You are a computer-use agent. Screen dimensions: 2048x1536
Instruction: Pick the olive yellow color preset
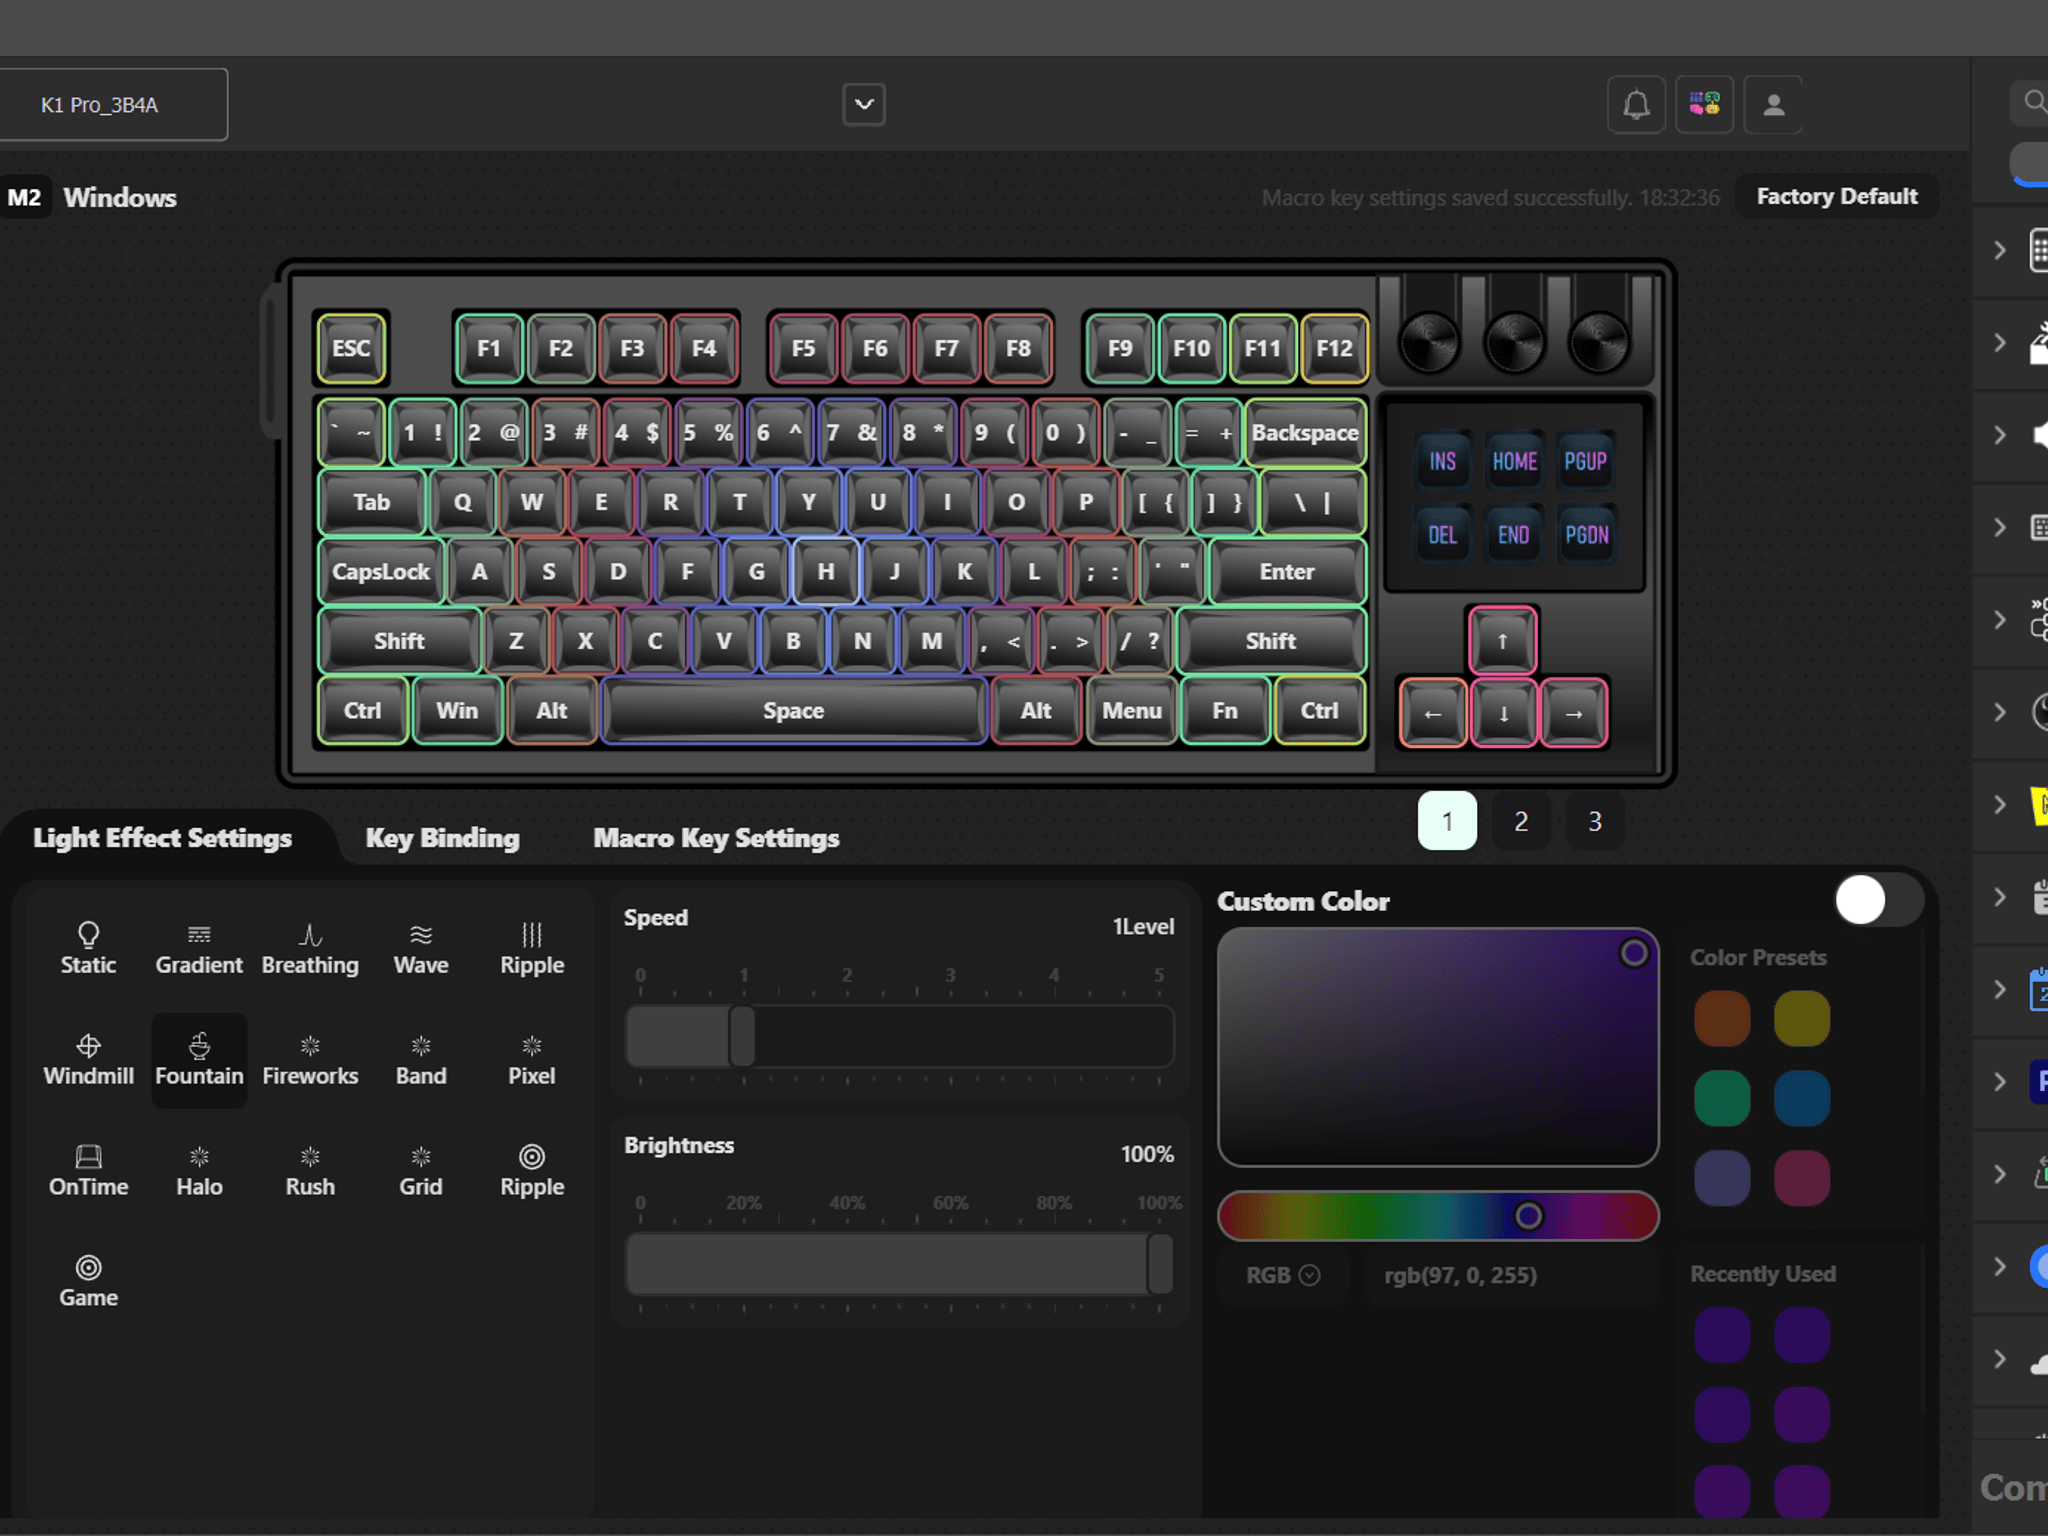(x=1802, y=1019)
